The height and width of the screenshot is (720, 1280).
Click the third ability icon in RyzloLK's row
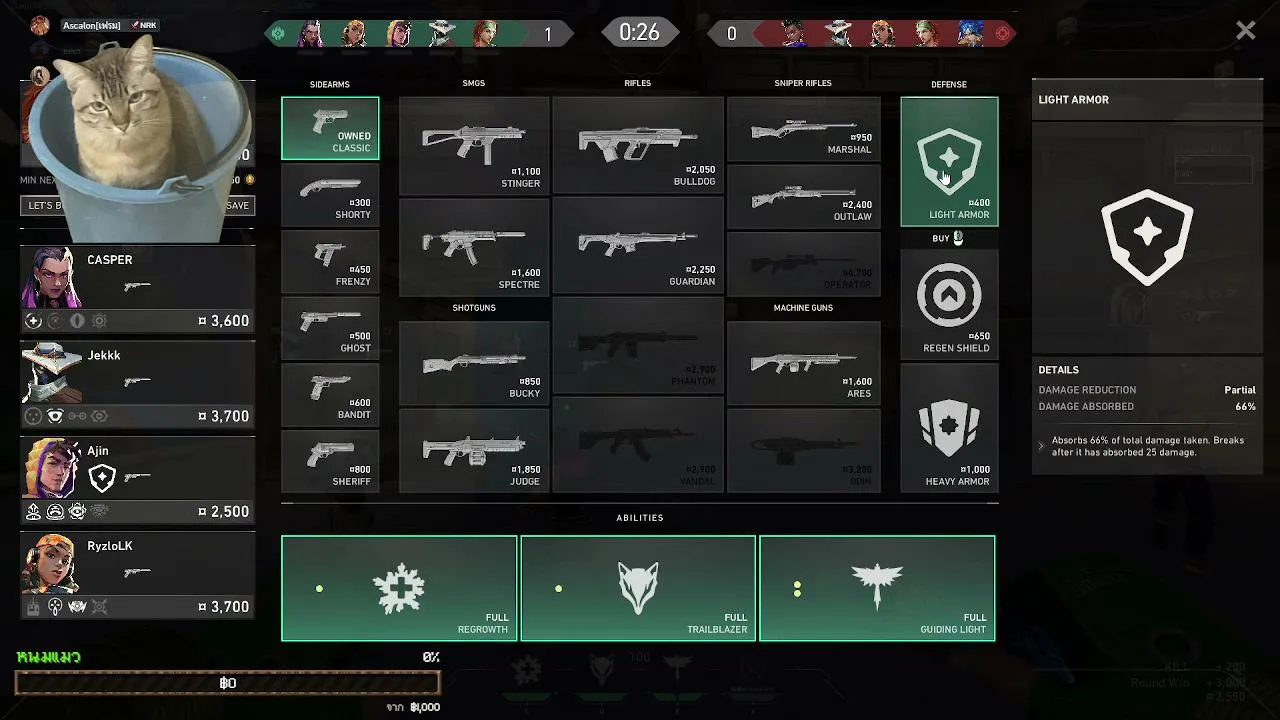point(77,606)
